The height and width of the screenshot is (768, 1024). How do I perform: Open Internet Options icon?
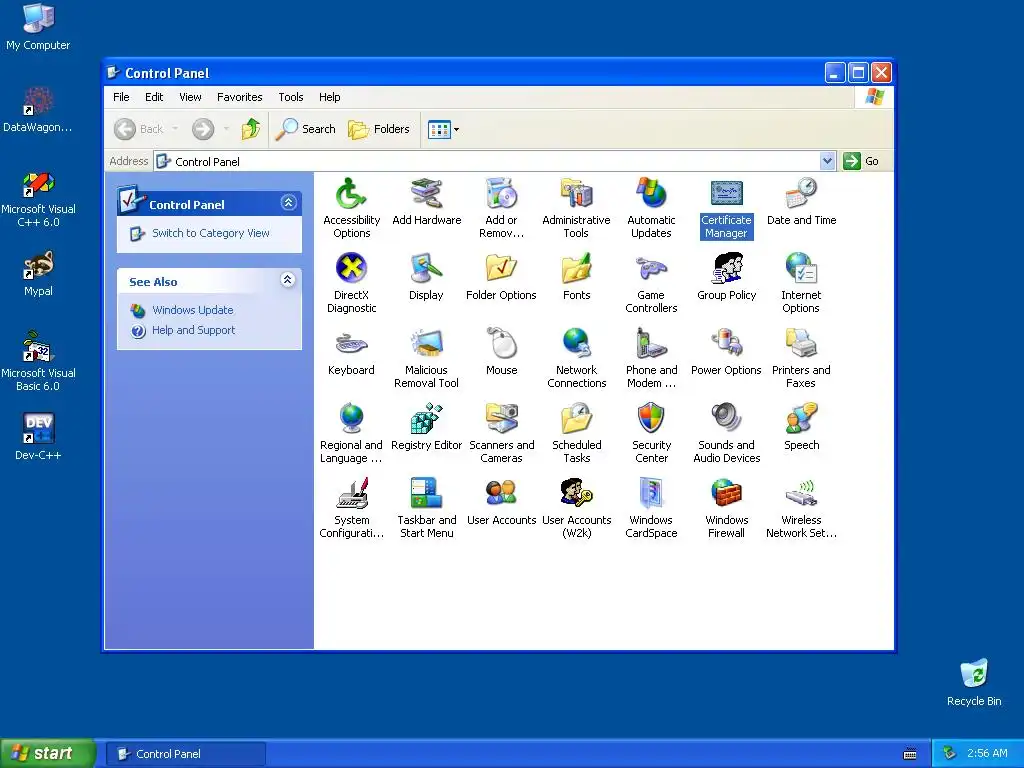[801, 283]
